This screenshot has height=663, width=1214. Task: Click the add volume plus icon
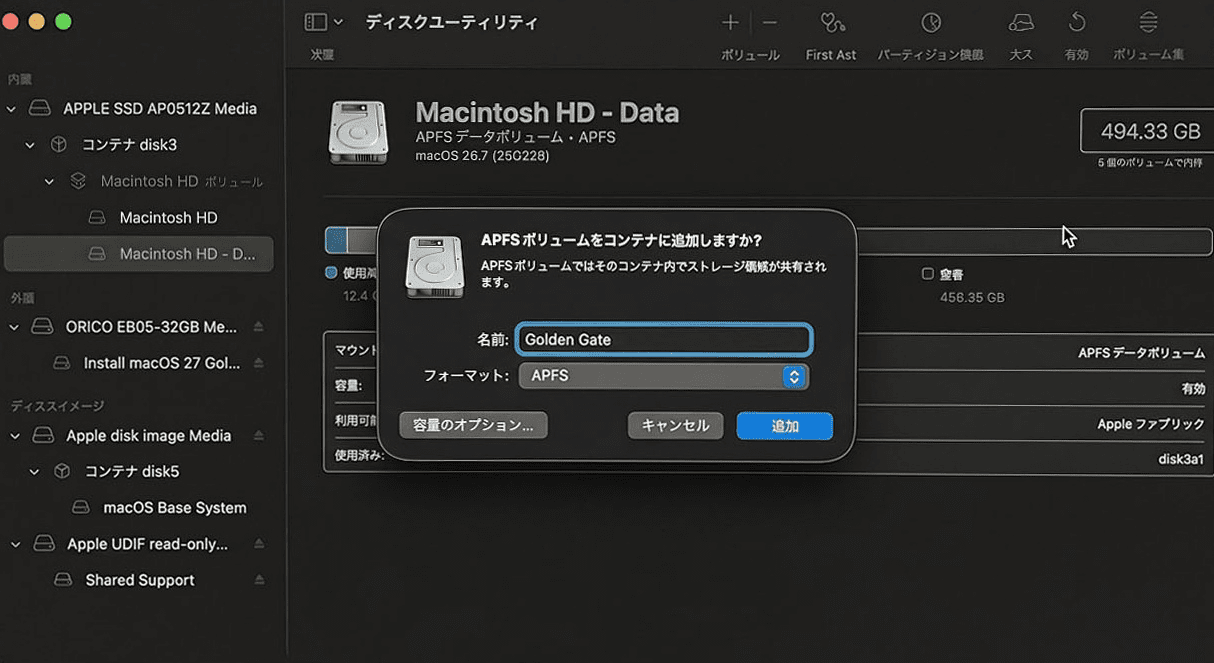point(730,22)
